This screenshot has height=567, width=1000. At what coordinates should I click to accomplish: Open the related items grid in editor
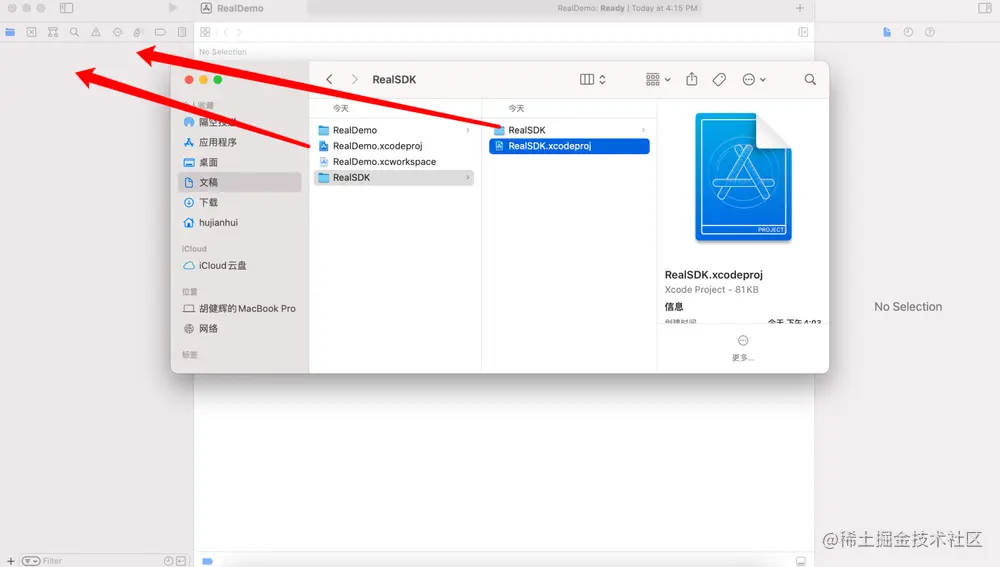point(205,32)
